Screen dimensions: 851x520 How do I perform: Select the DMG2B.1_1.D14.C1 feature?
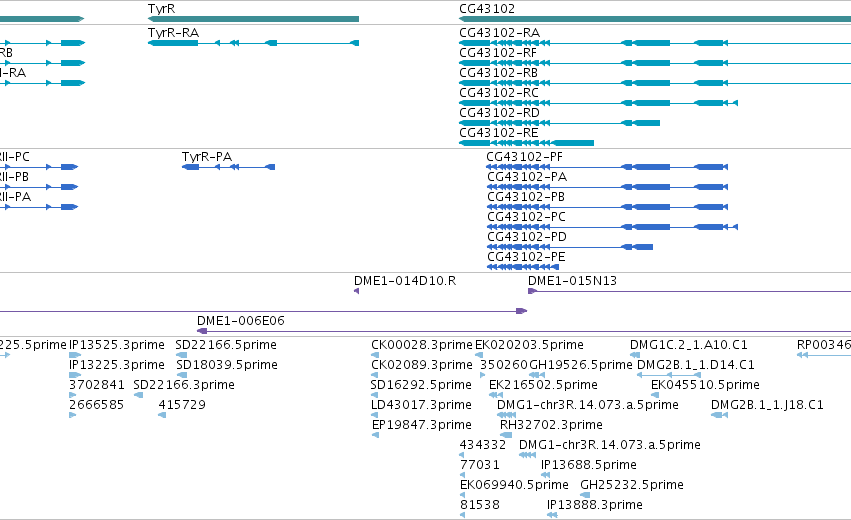tap(696, 365)
